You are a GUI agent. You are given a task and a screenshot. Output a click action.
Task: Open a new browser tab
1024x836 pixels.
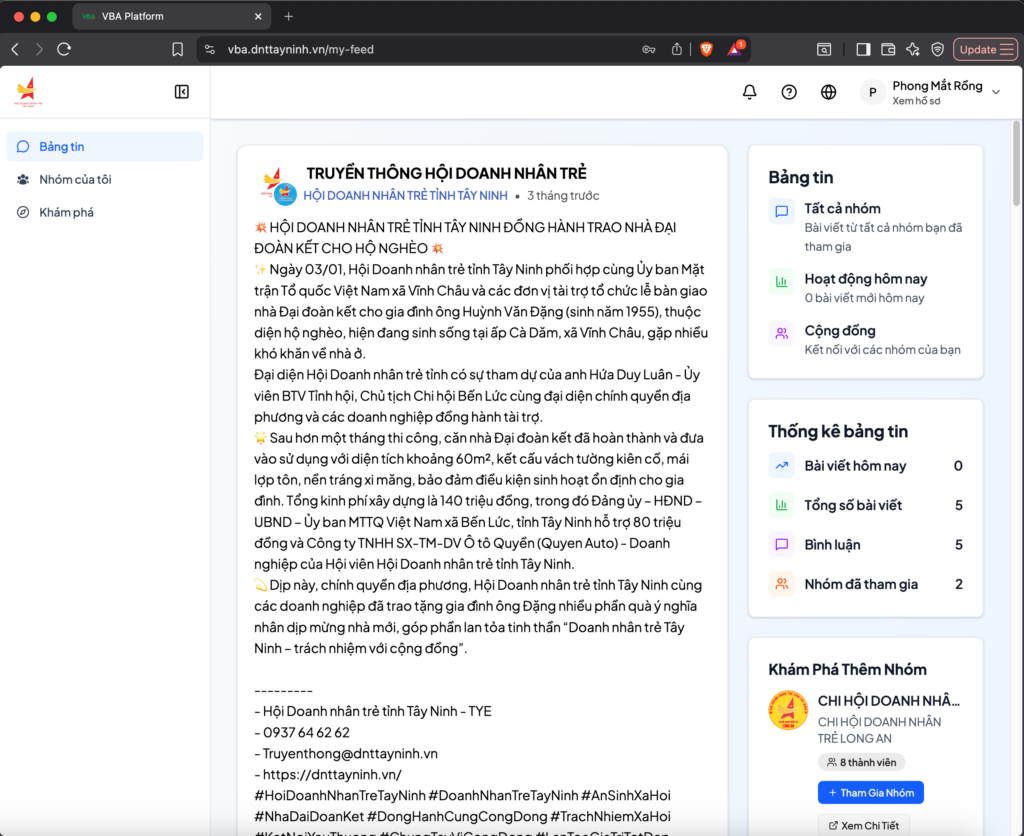tap(289, 16)
